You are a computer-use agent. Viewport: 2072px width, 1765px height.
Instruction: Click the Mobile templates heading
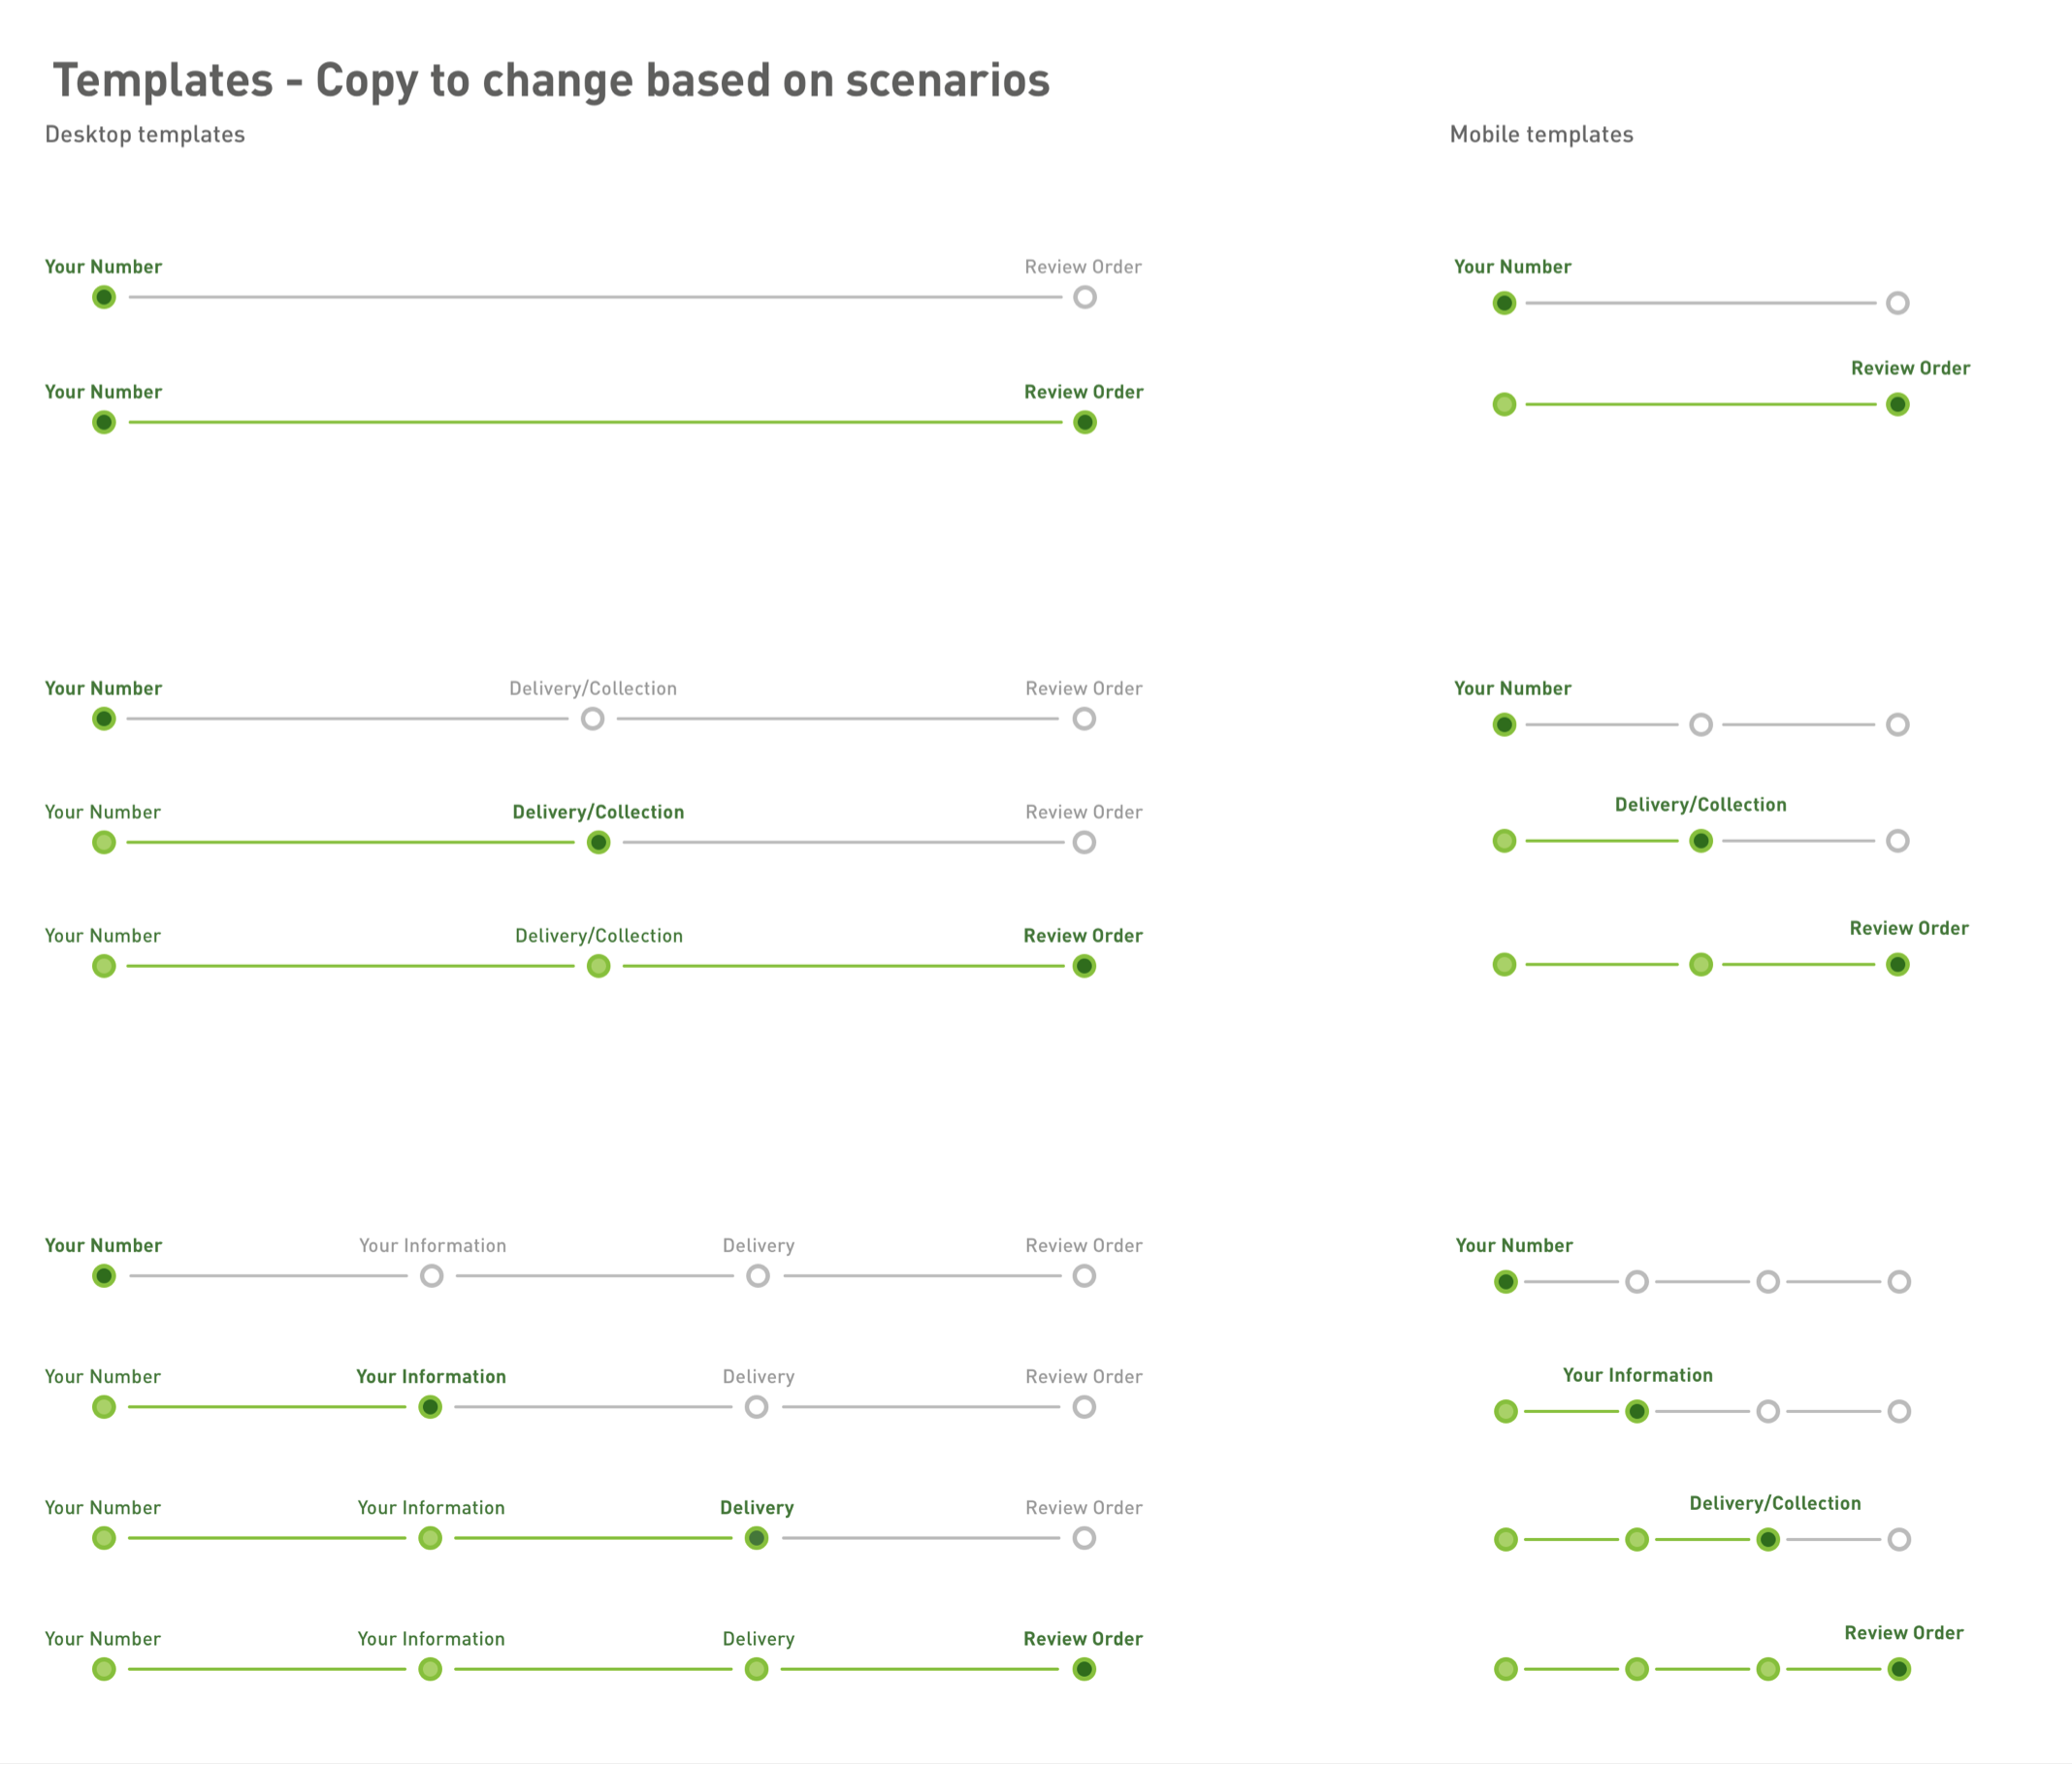pos(1541,135)
